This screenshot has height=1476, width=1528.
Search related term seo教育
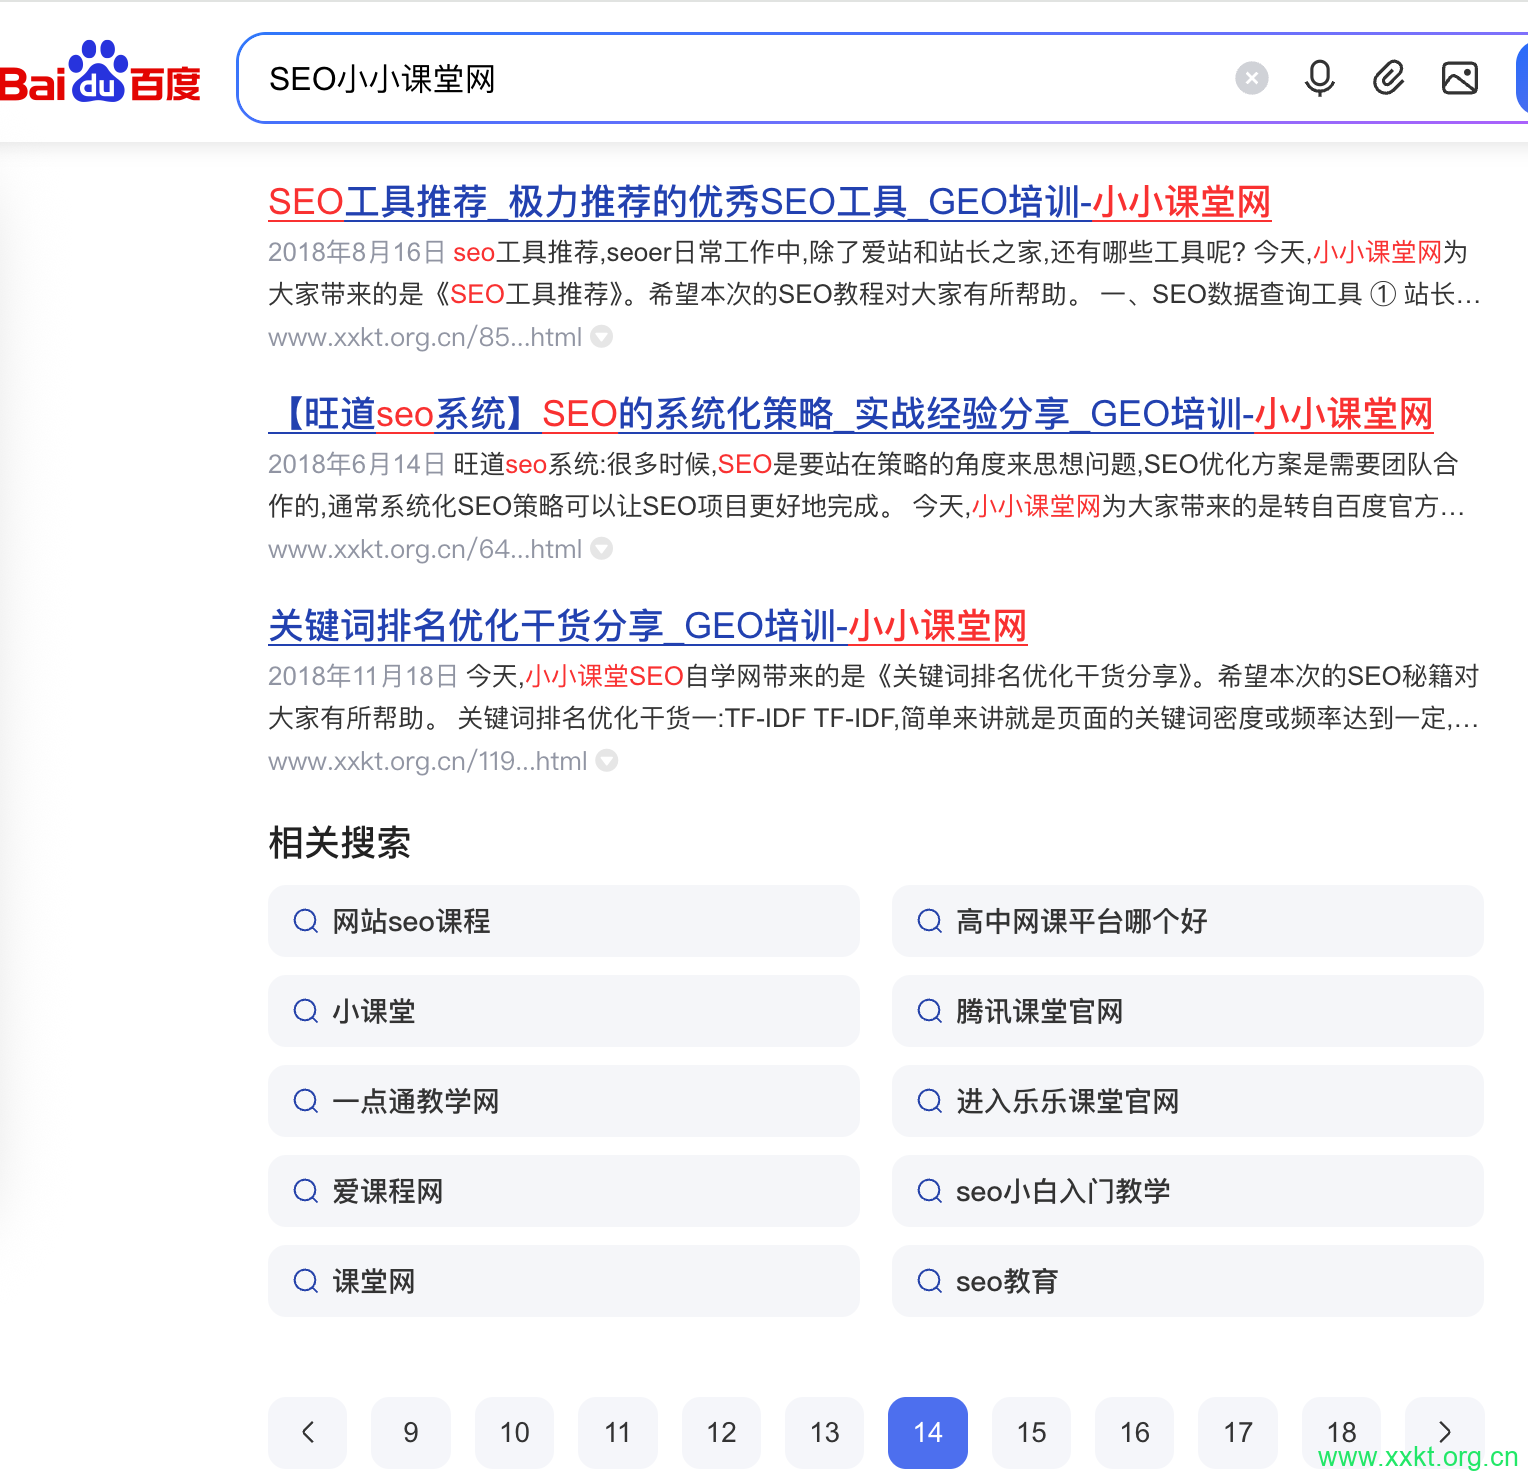(x=1188, y=1281)
